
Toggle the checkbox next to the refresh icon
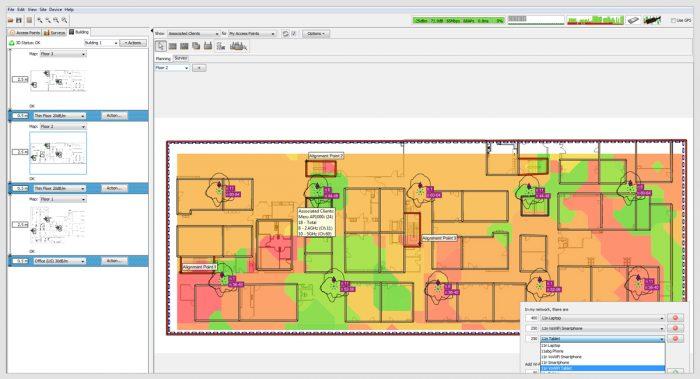pos(294,33)
